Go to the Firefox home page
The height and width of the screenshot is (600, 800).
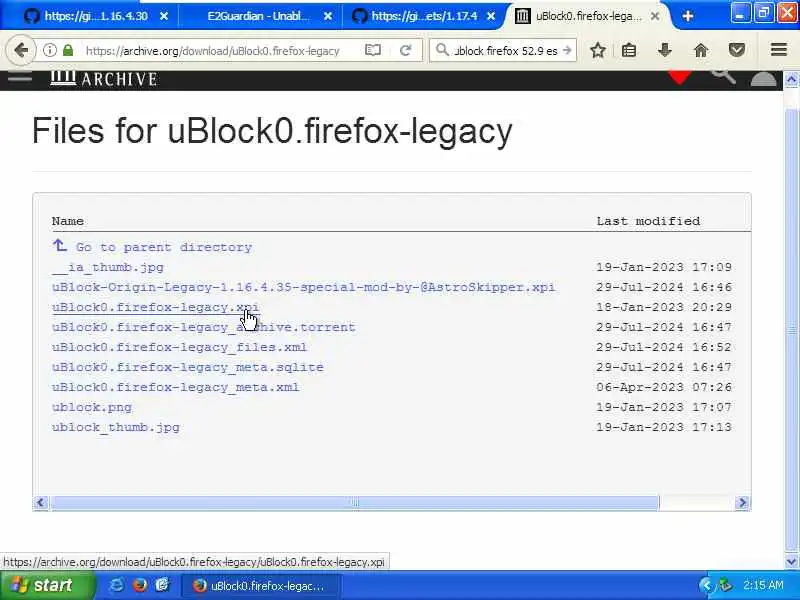(x=701, y=50)
